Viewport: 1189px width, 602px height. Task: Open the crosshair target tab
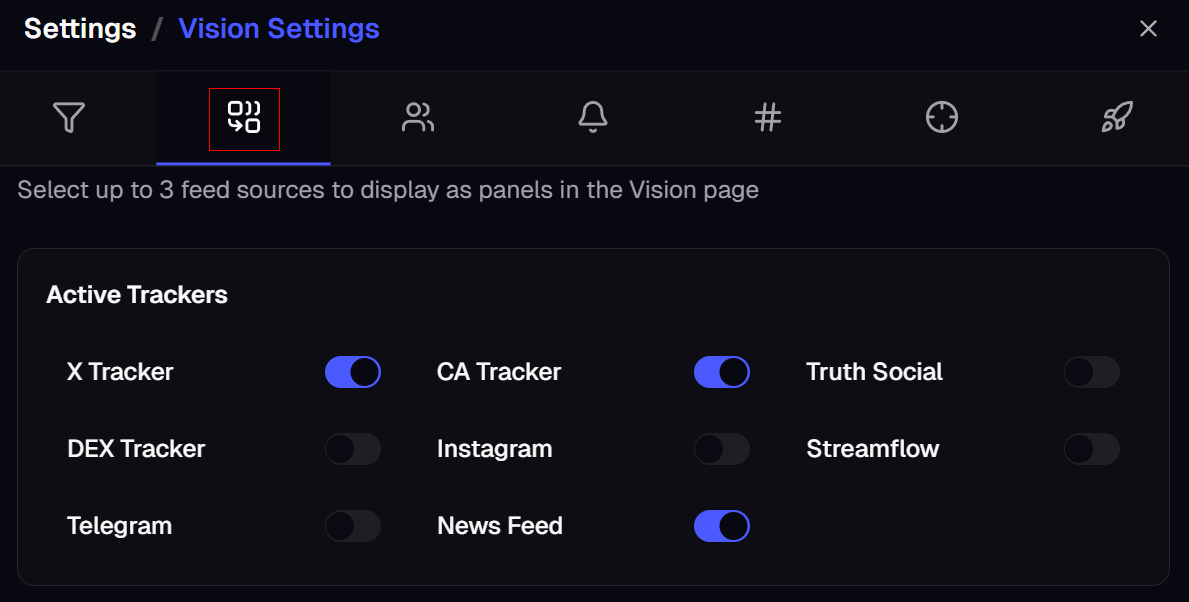(x=941, y=118)
